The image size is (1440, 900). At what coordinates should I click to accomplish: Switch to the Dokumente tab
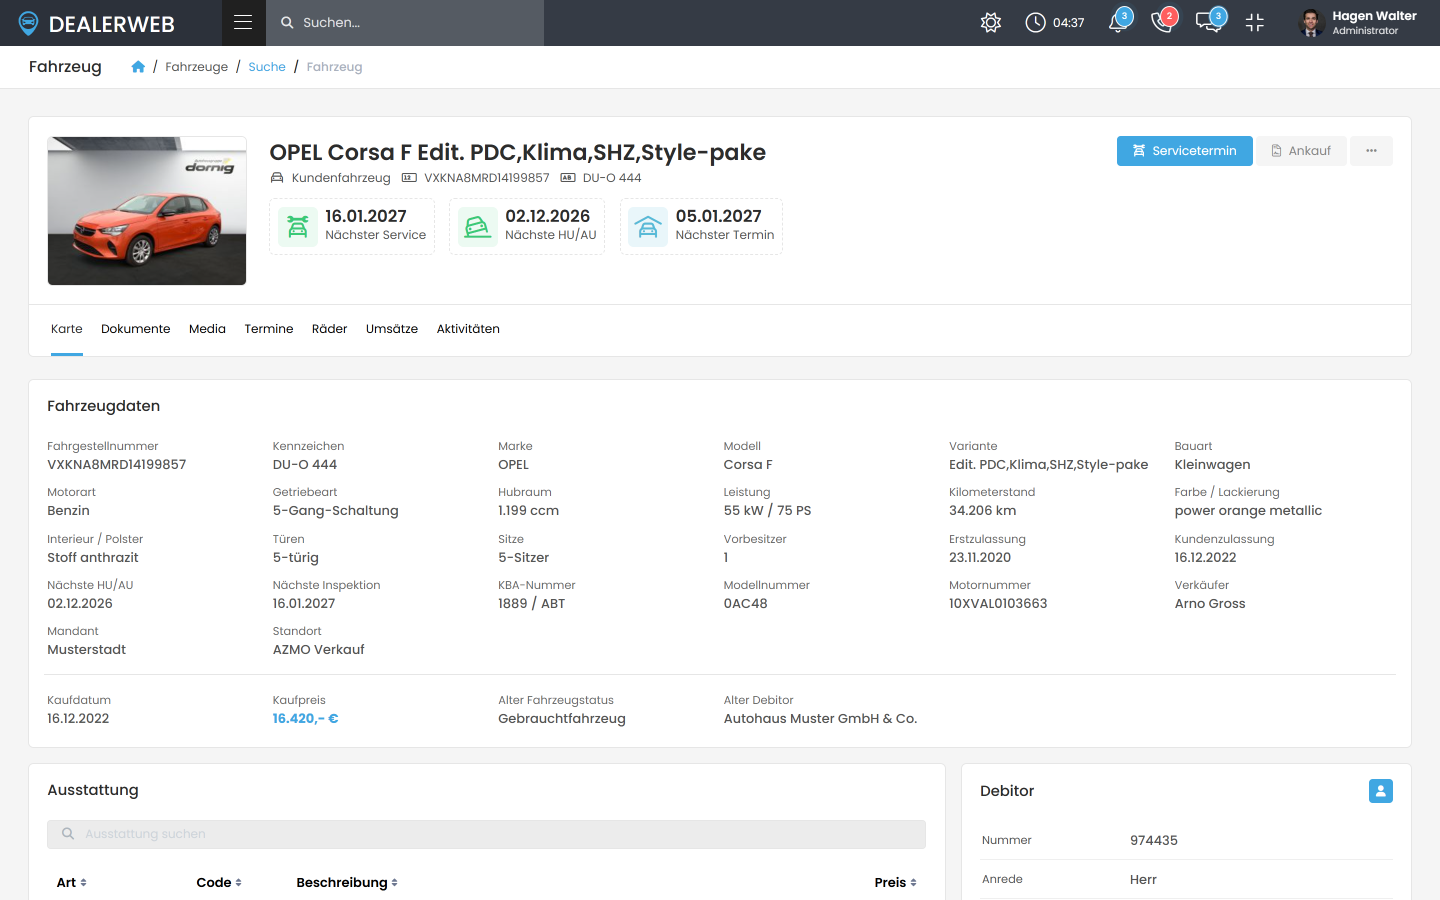(x=136, y=329)
